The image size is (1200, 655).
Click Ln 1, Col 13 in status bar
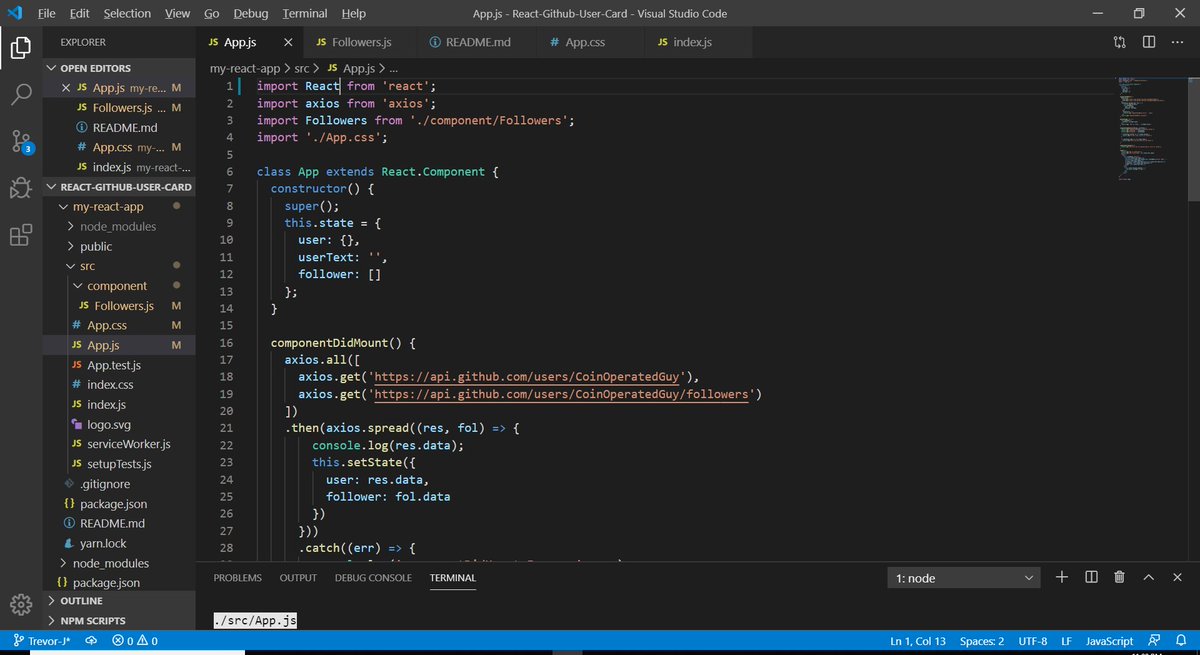[x=918, y=641]
